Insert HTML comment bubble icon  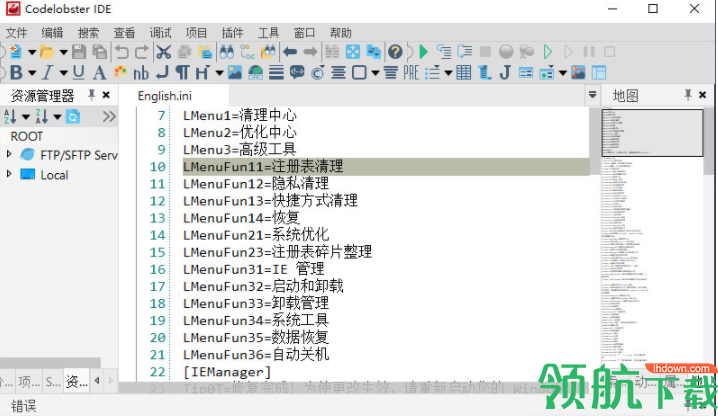[297, 72]
